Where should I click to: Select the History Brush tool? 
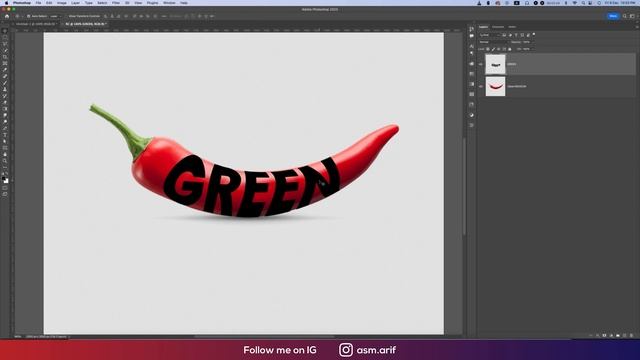tap(5, 96)
